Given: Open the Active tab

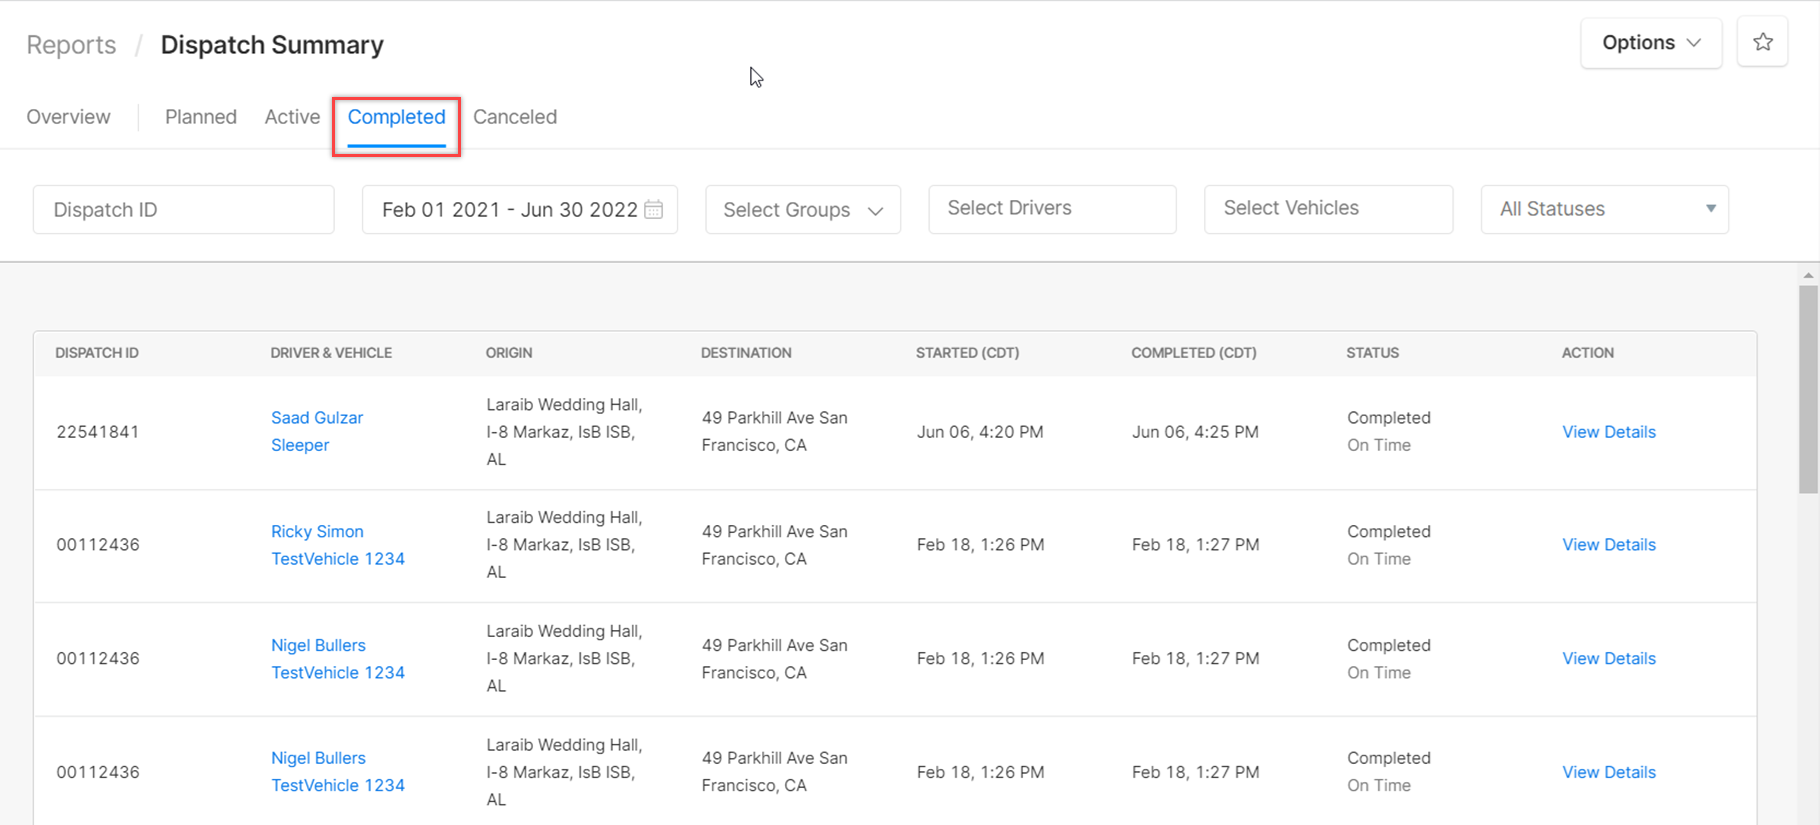Looking at the screenshot, I should click(x=292, y=117).
